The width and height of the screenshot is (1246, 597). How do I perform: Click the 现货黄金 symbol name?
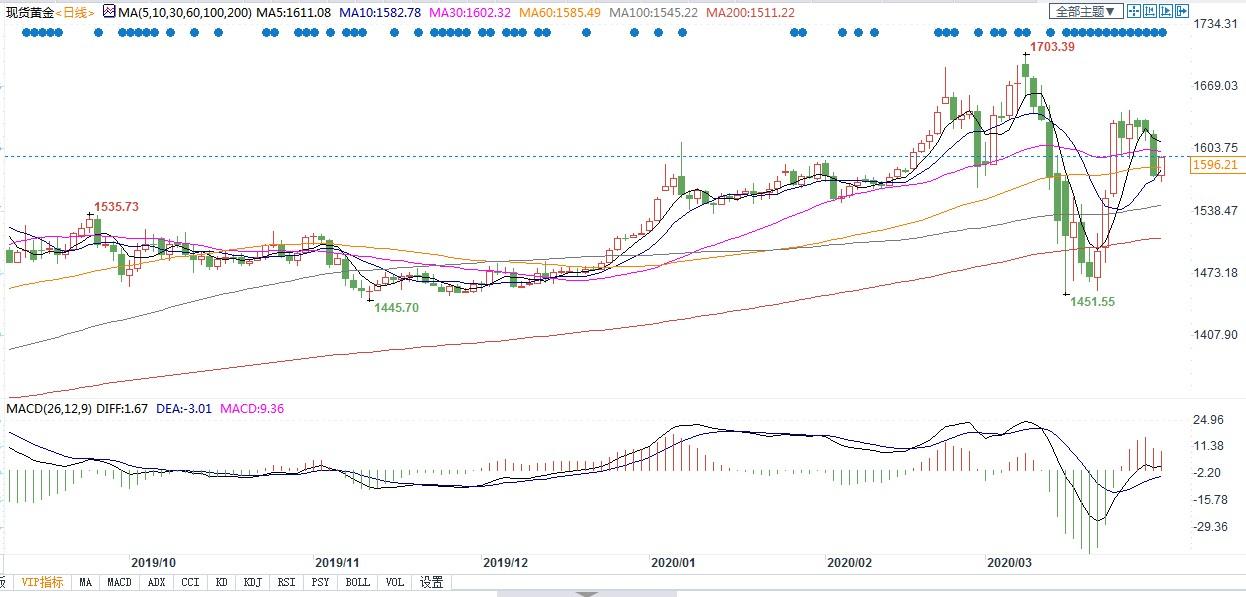[x=28, y=12]
